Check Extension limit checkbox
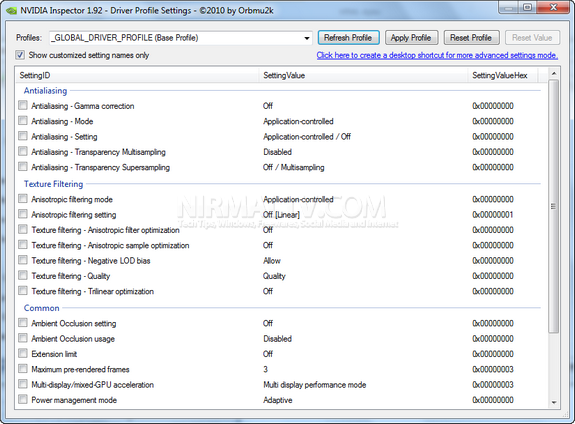The height and width of the screenshot is (424, 575). pos(23,353)
